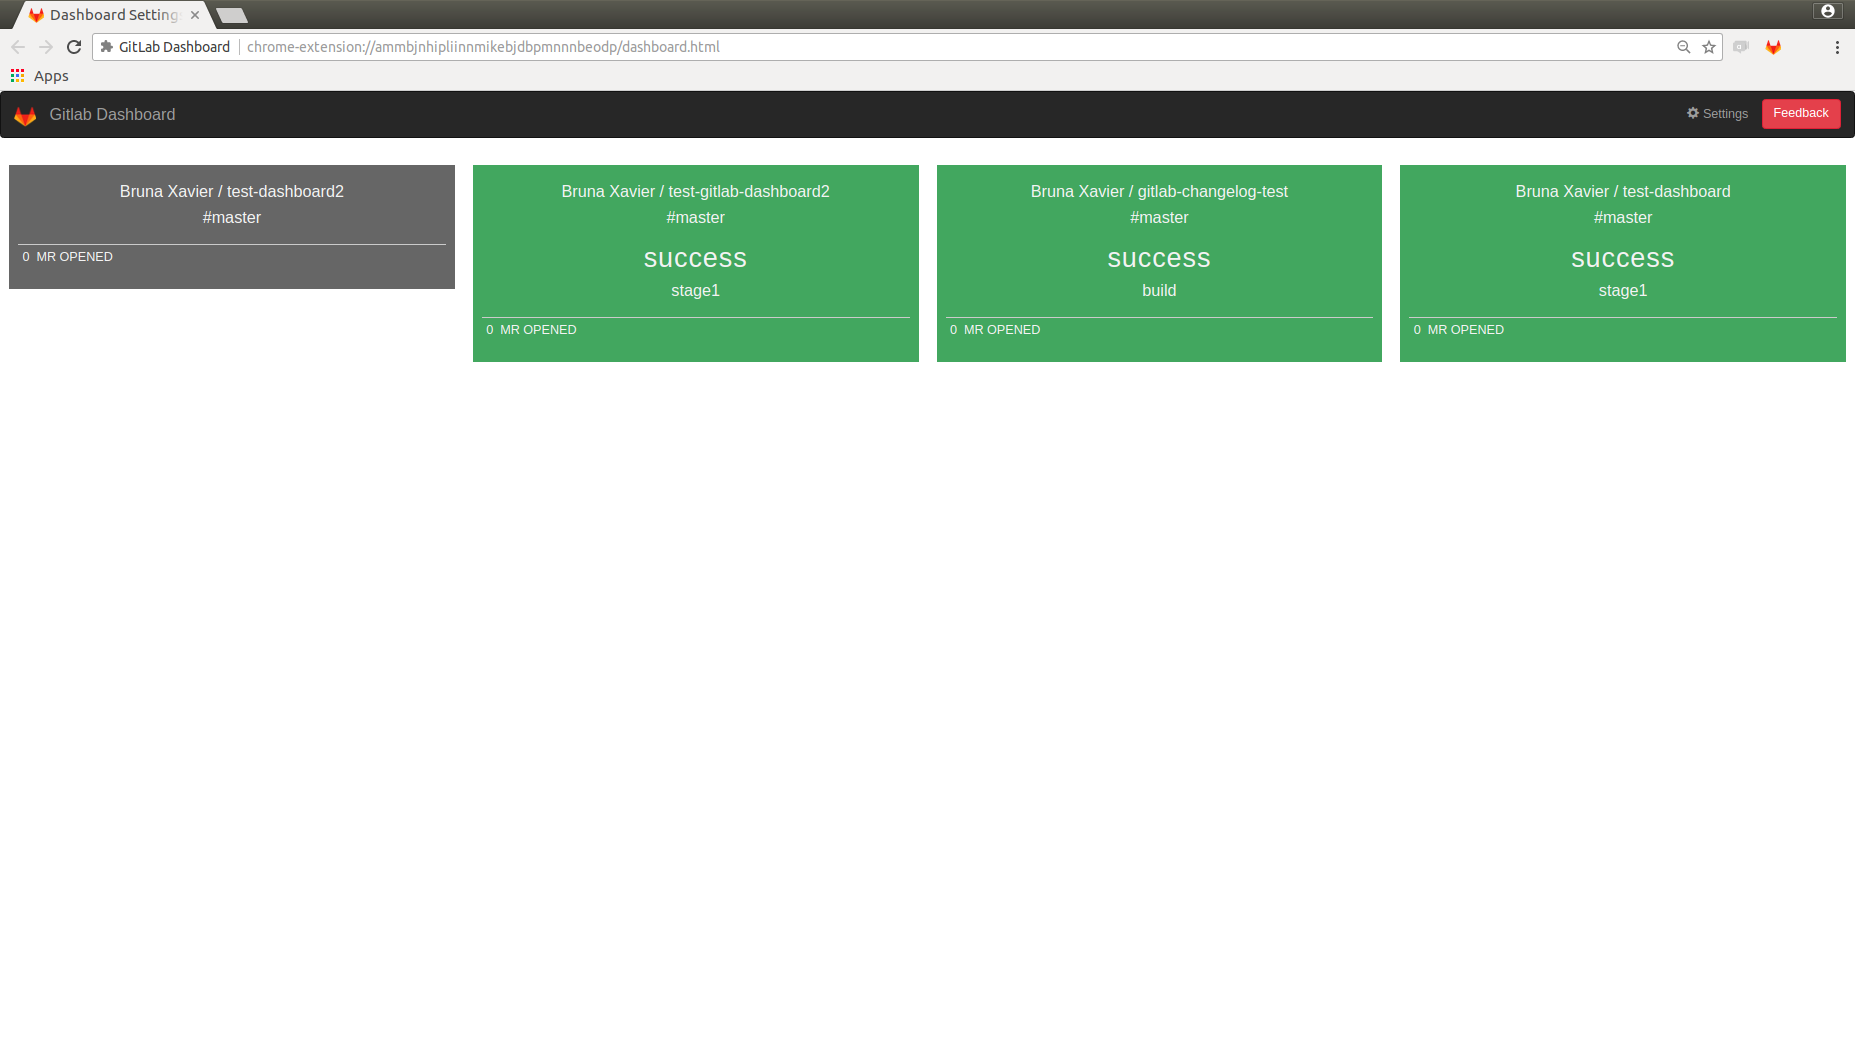Click MR OPENED on test-dashboard card
The width and height of the screenshot is (1855, 1056).
pyautogui.click(x=1465, y=330)
